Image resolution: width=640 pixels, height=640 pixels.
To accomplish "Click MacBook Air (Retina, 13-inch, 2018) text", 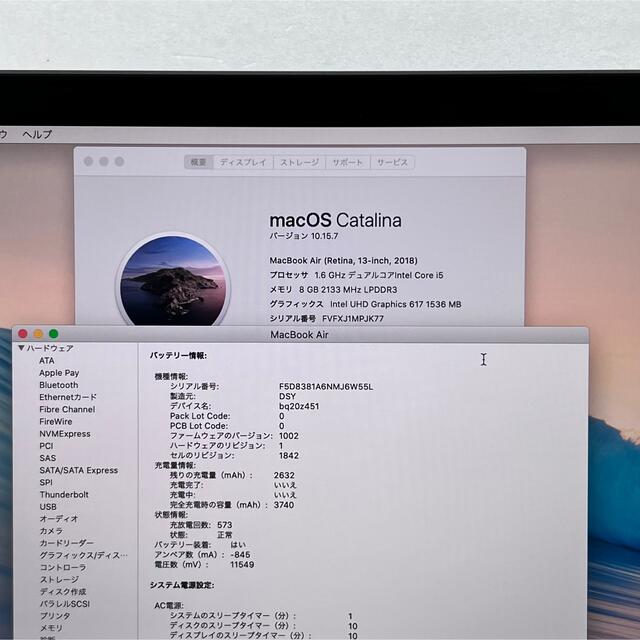I will (343, 261).
